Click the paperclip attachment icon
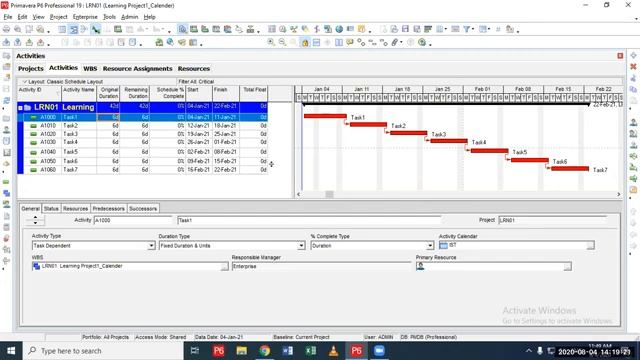 point(395,42)
